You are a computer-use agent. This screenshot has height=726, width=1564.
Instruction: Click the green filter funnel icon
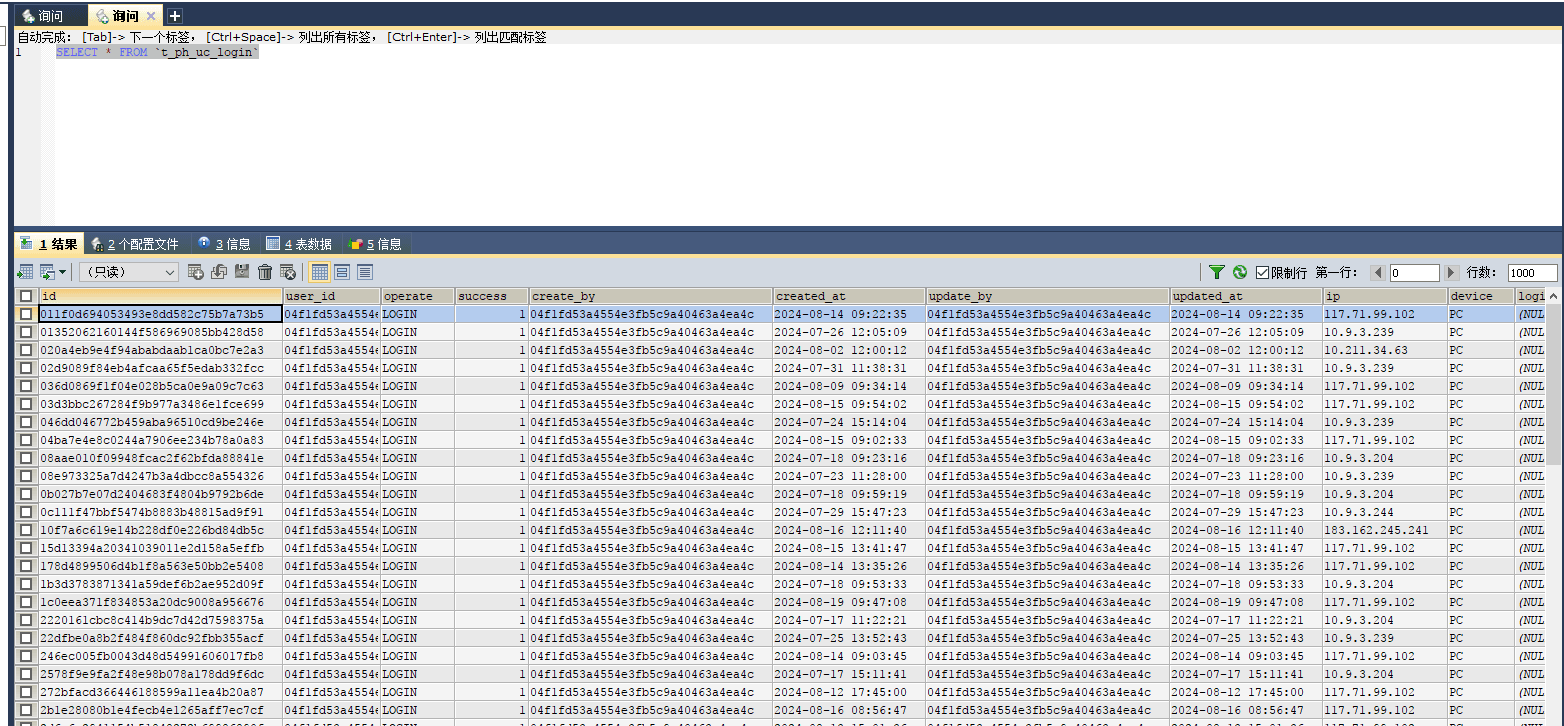pyautogui.click(x=1217, y=272)
